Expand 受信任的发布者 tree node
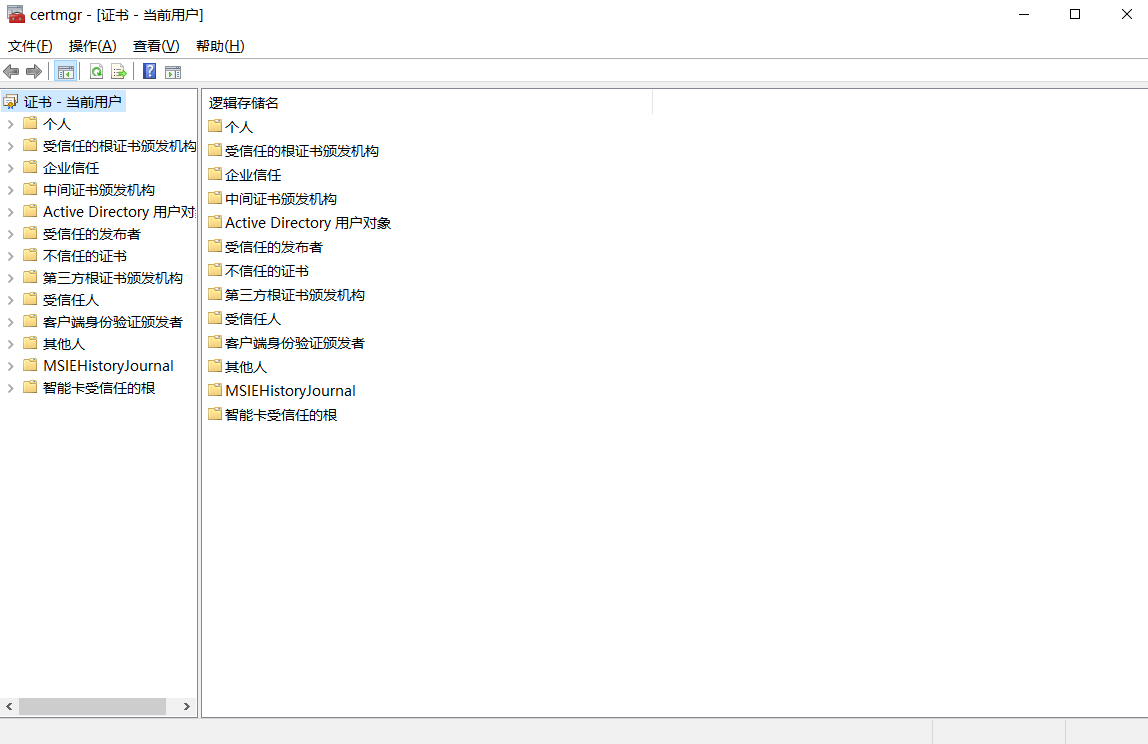Image resolution: width=1148 pixels, height=744 pixels. pyautogui.click(x=10, y=234)
